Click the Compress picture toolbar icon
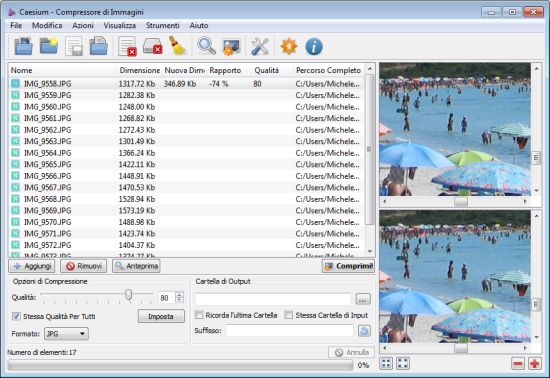Screen dimensions: 550x378 pos(232,46)
